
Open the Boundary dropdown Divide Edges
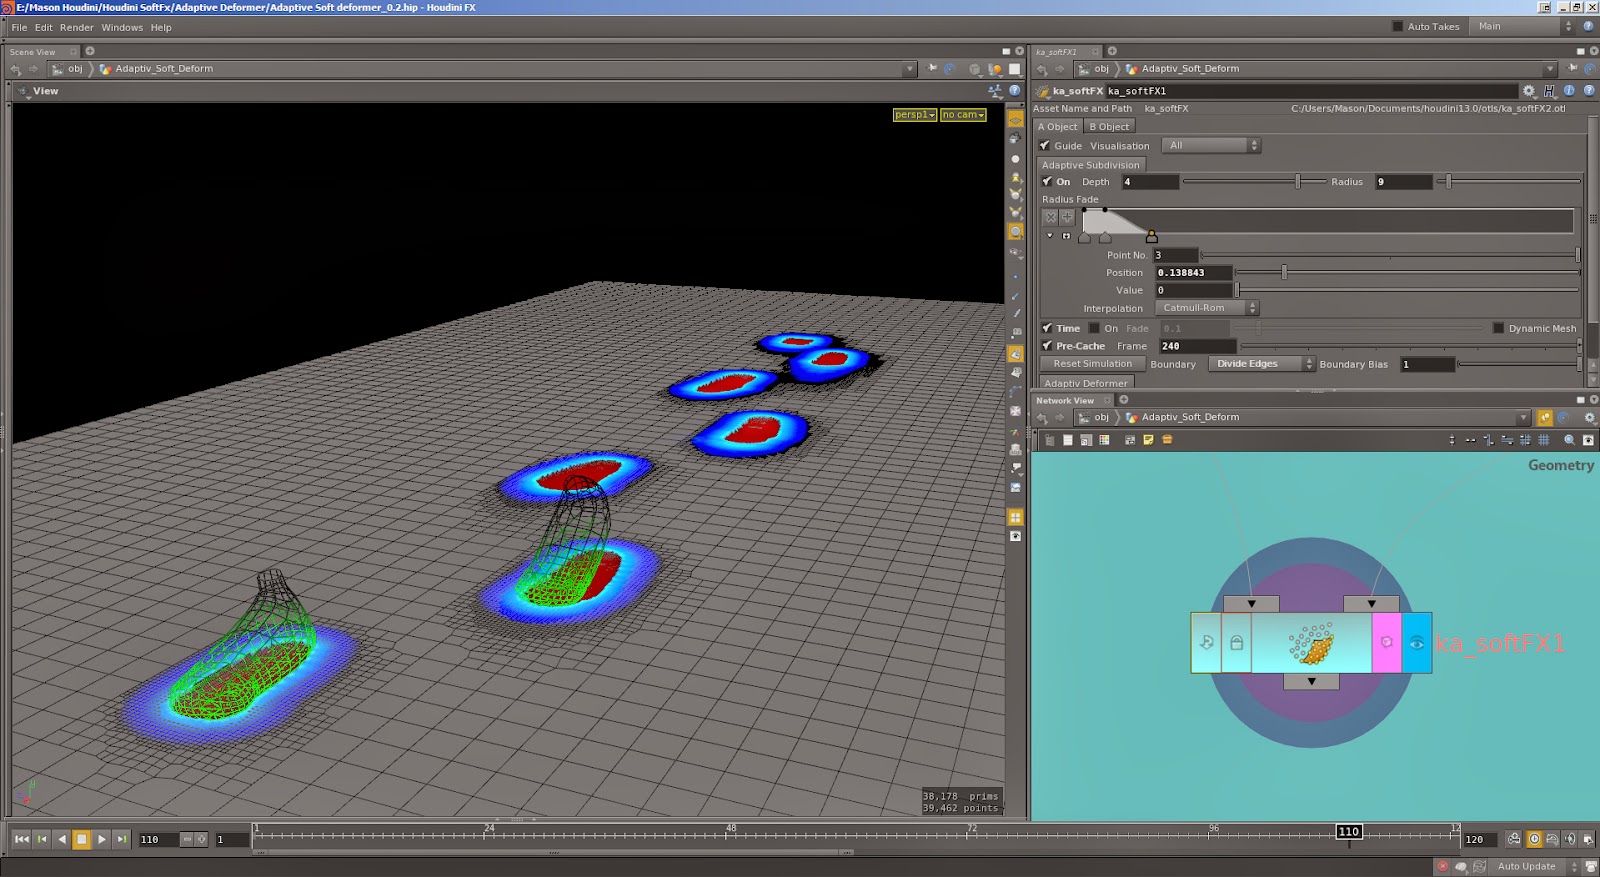coord(1261,364)
